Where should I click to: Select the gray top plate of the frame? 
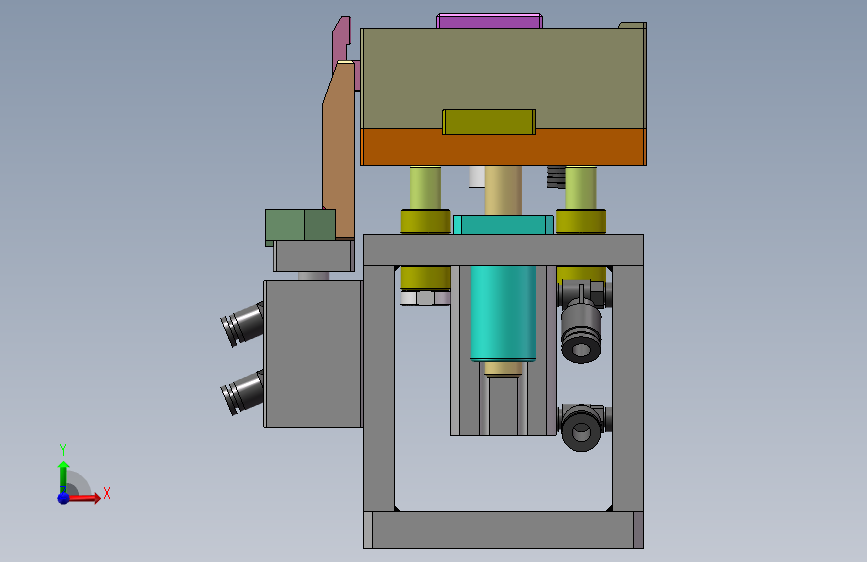pos(503,250)
